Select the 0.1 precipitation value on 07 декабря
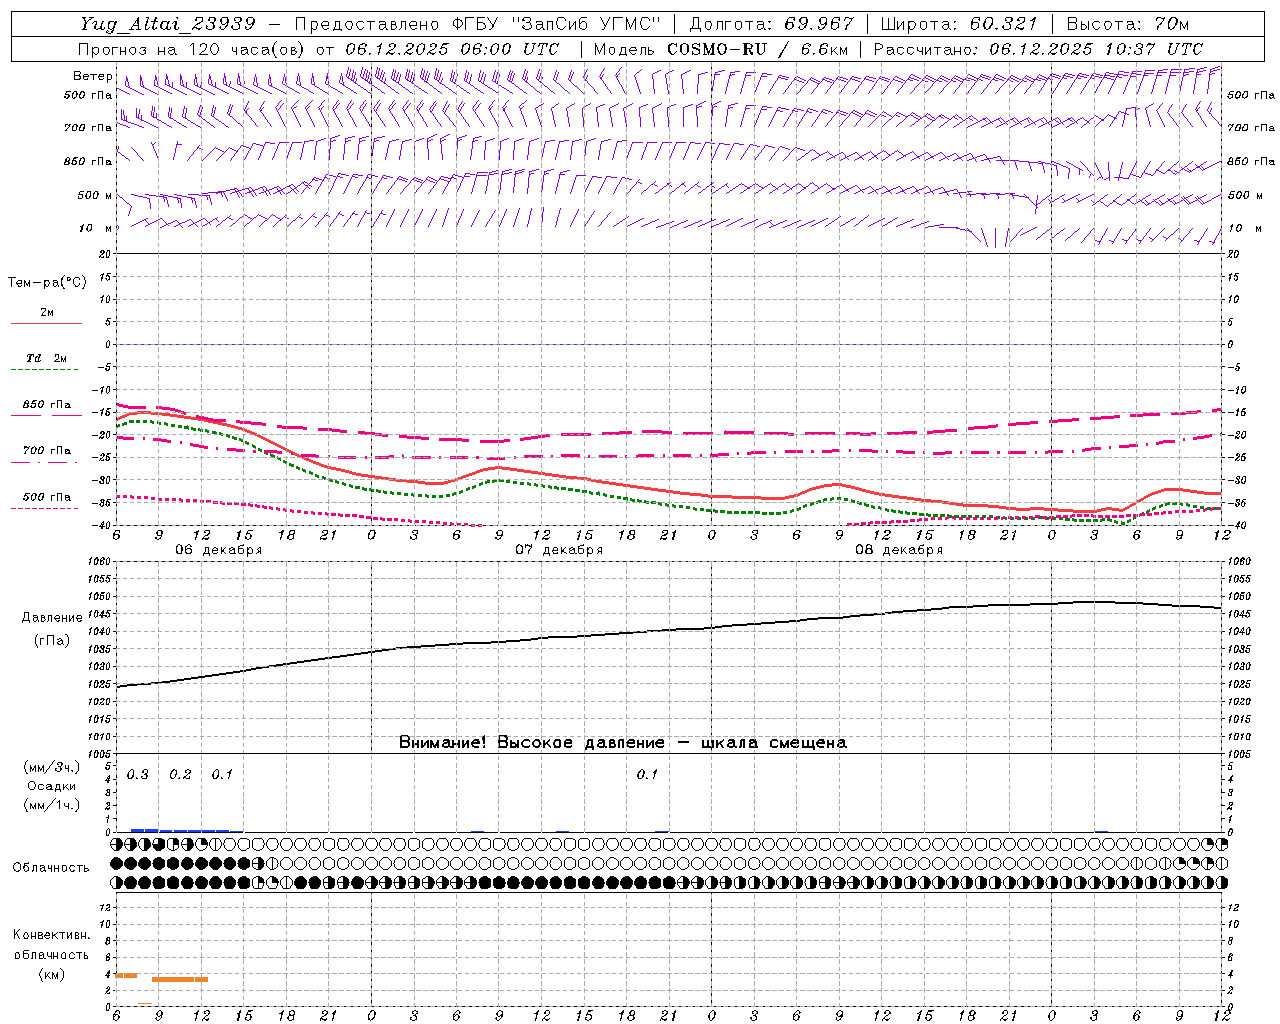1280x1024 pixels. (648, 775)
